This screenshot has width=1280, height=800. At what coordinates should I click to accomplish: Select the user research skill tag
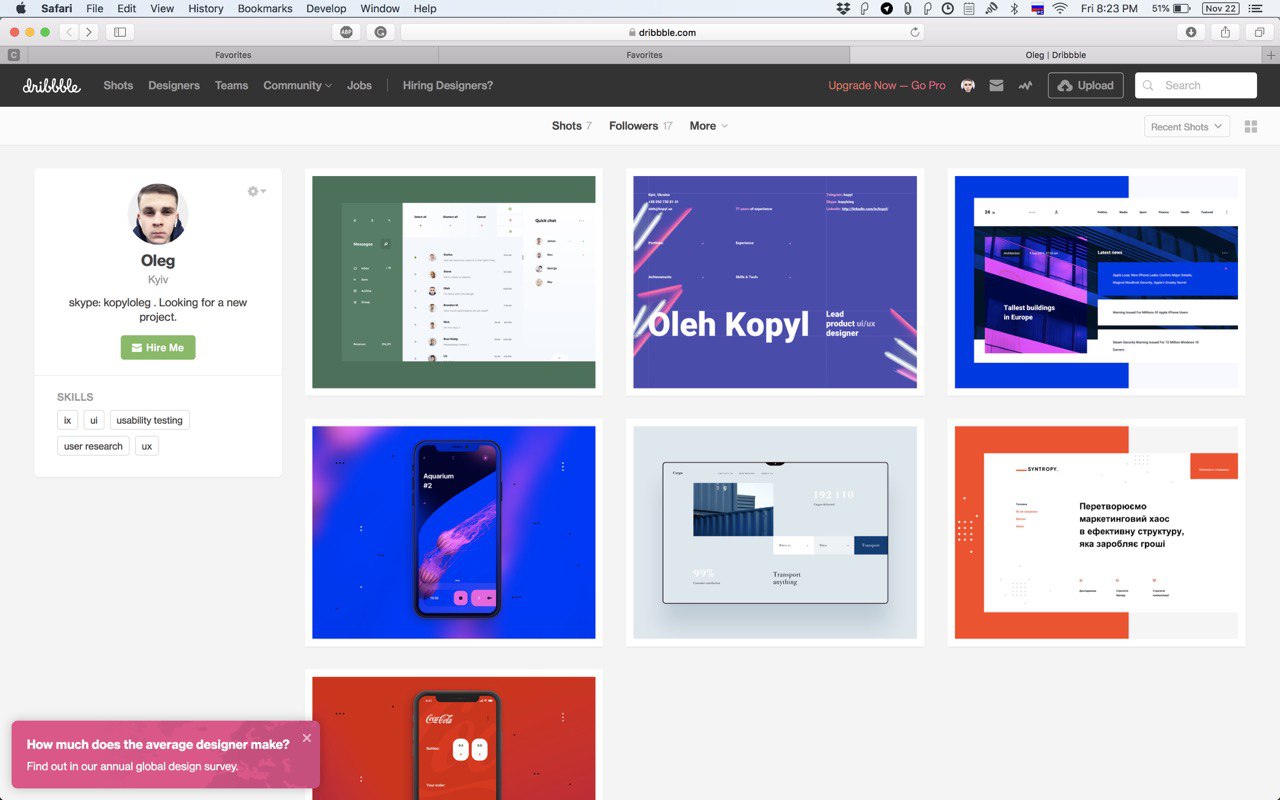click(x=93, y=446)
